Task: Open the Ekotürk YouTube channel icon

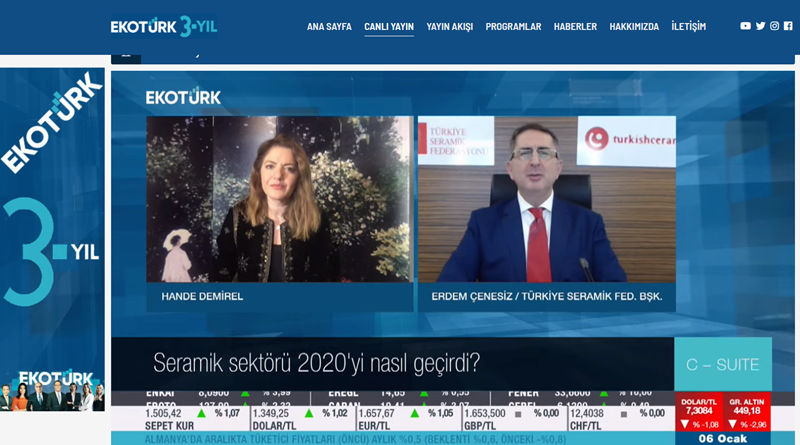Action: click(745, 26)
